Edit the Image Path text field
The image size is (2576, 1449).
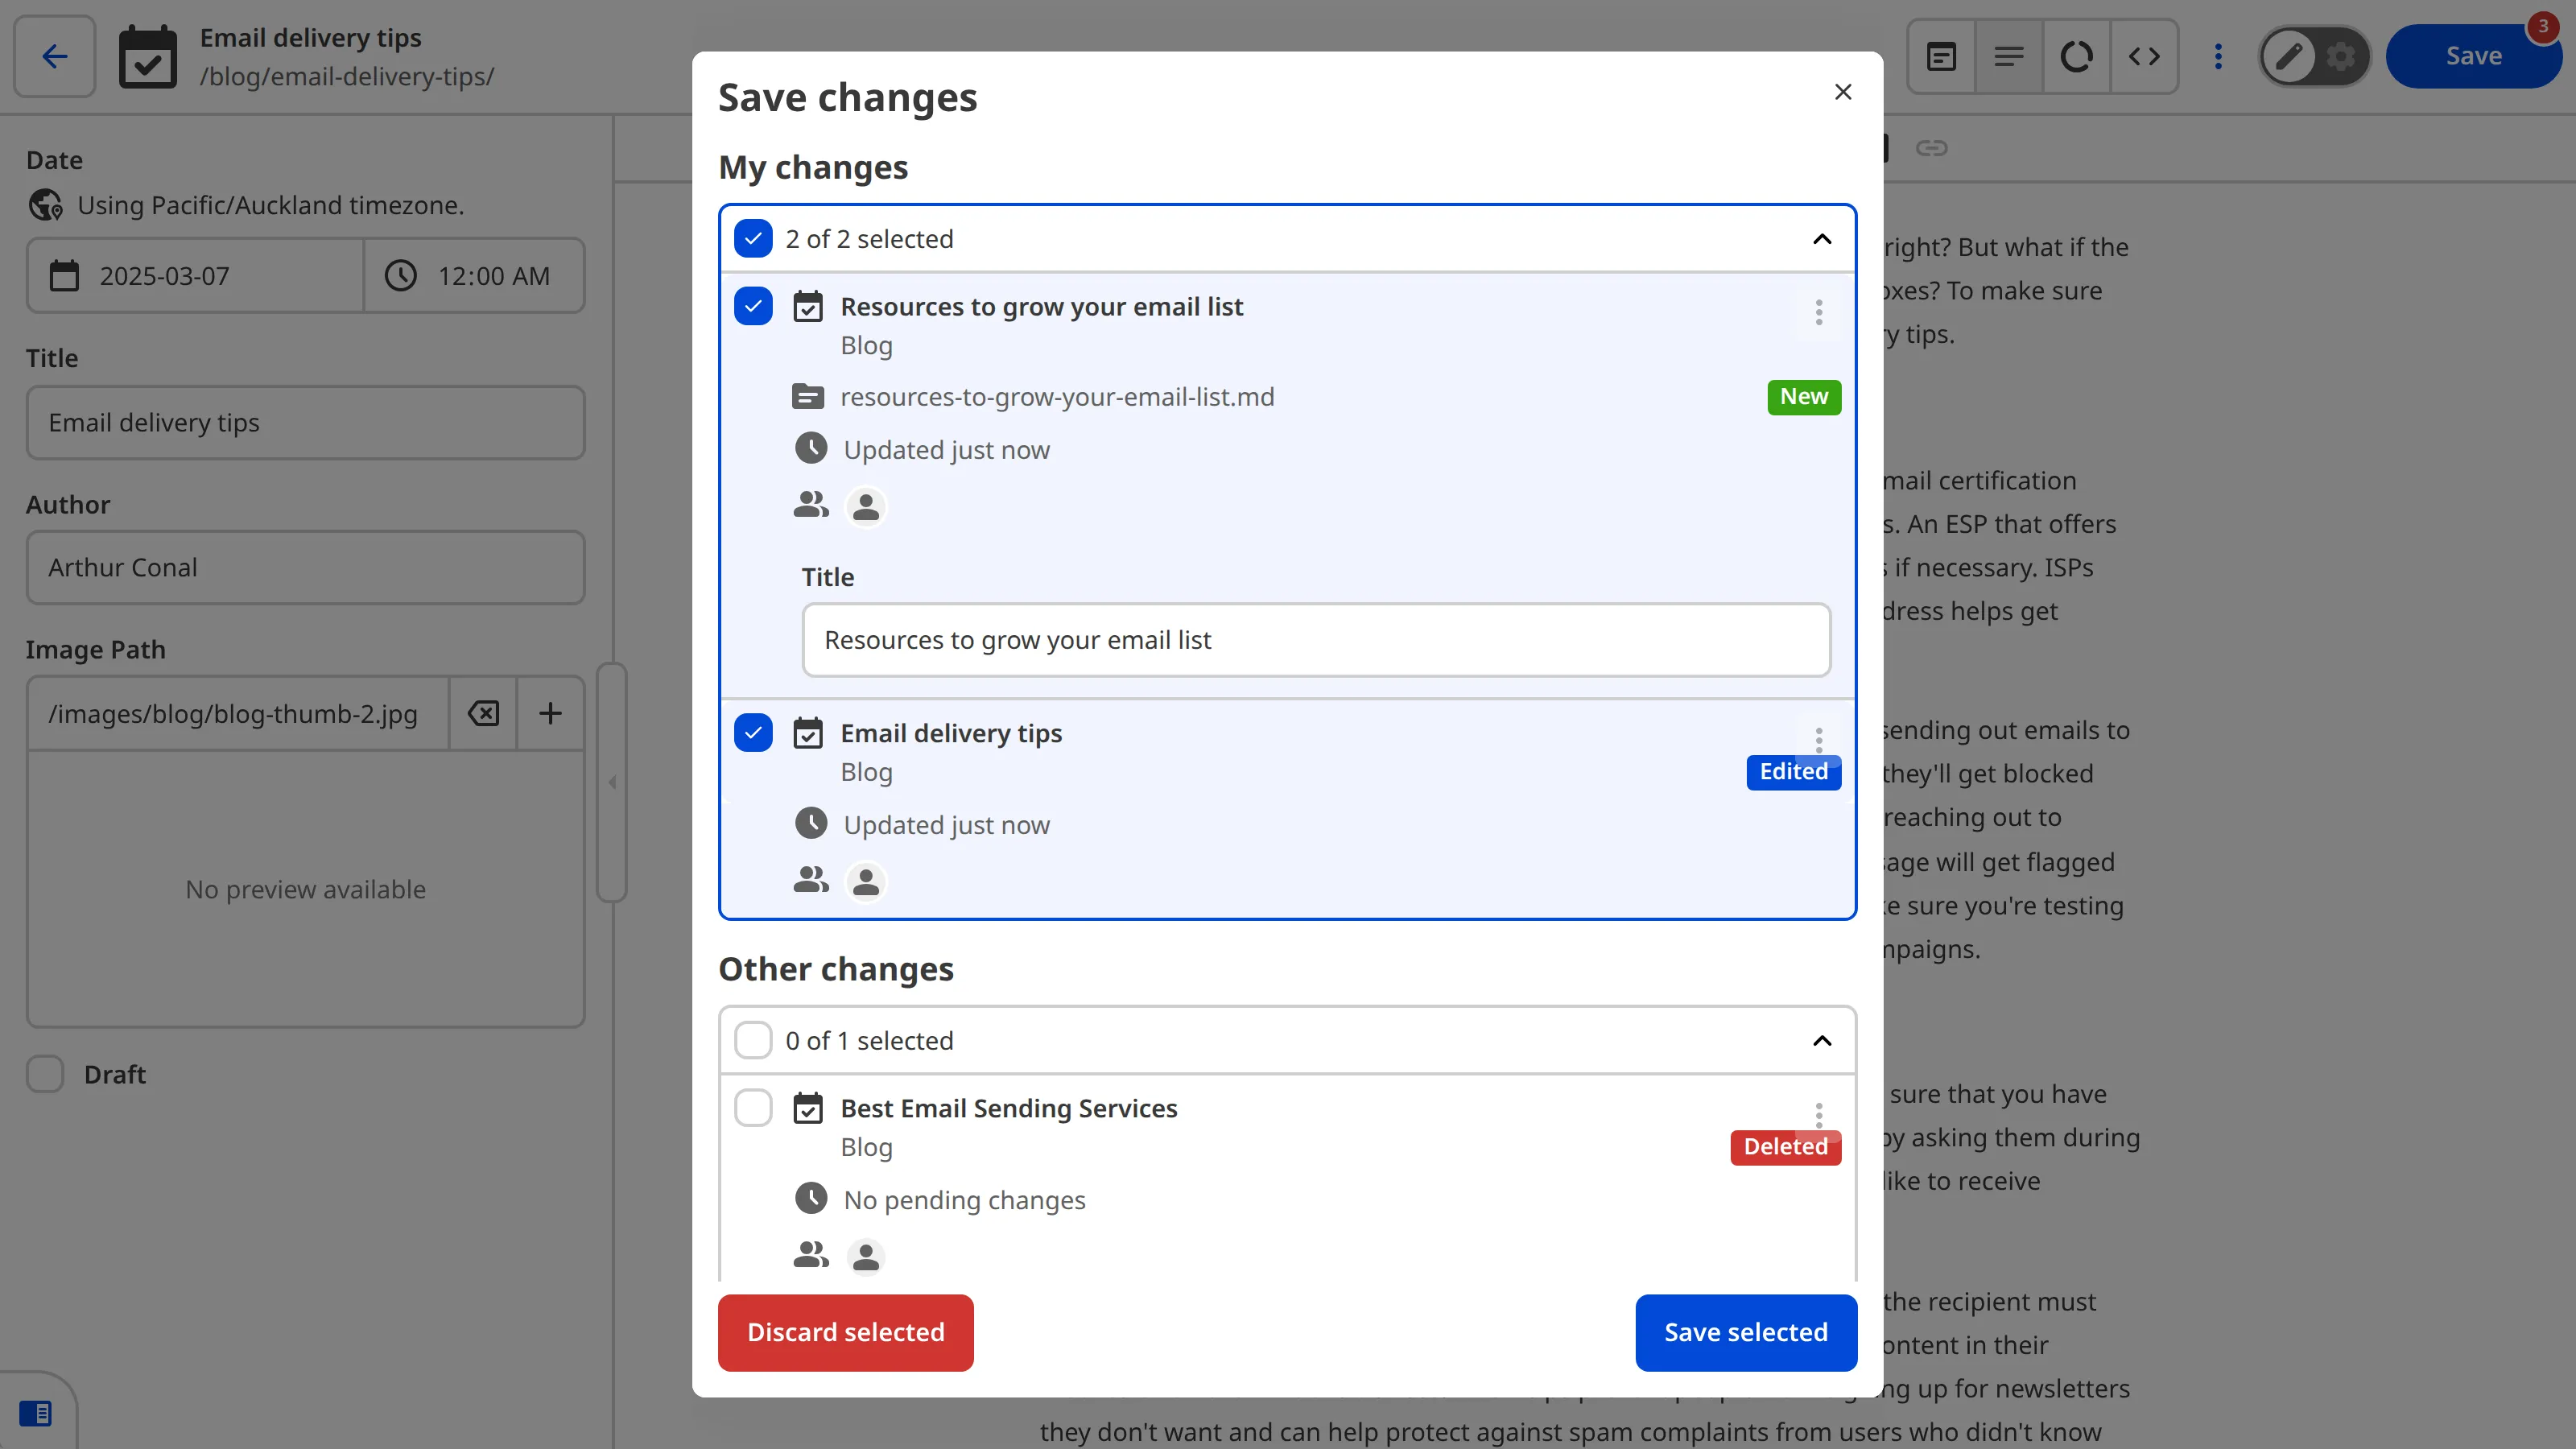pyautogui.click(x=238, y=713)
